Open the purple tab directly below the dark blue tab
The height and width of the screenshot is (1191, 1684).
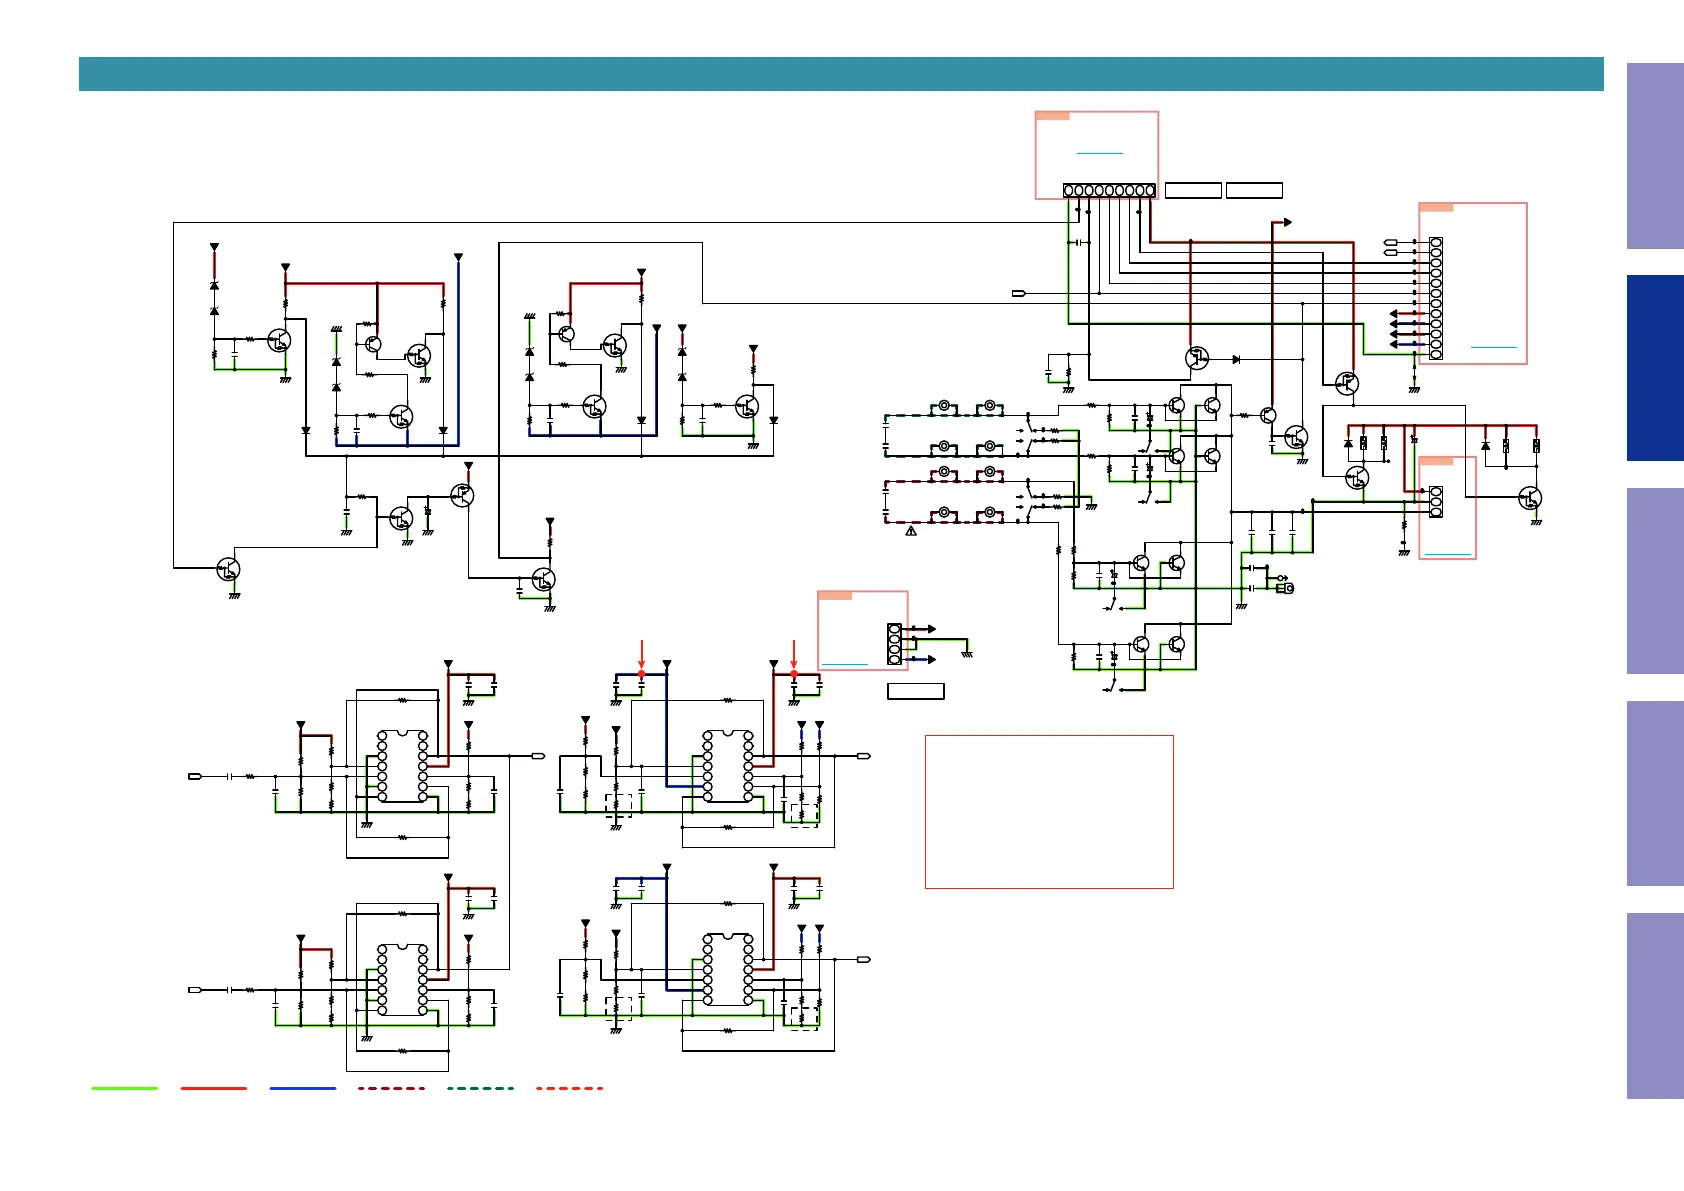tap(1655, 581)
